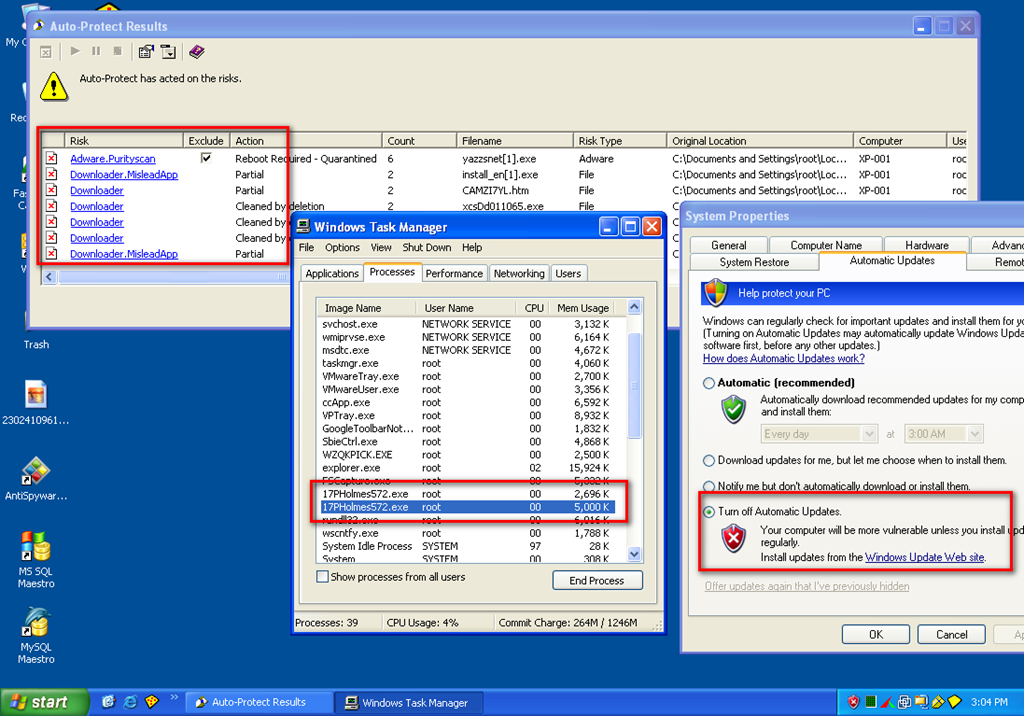The image size is (1024, 716).
Task: Open the Shut Down menu
Action: (426, 248)
